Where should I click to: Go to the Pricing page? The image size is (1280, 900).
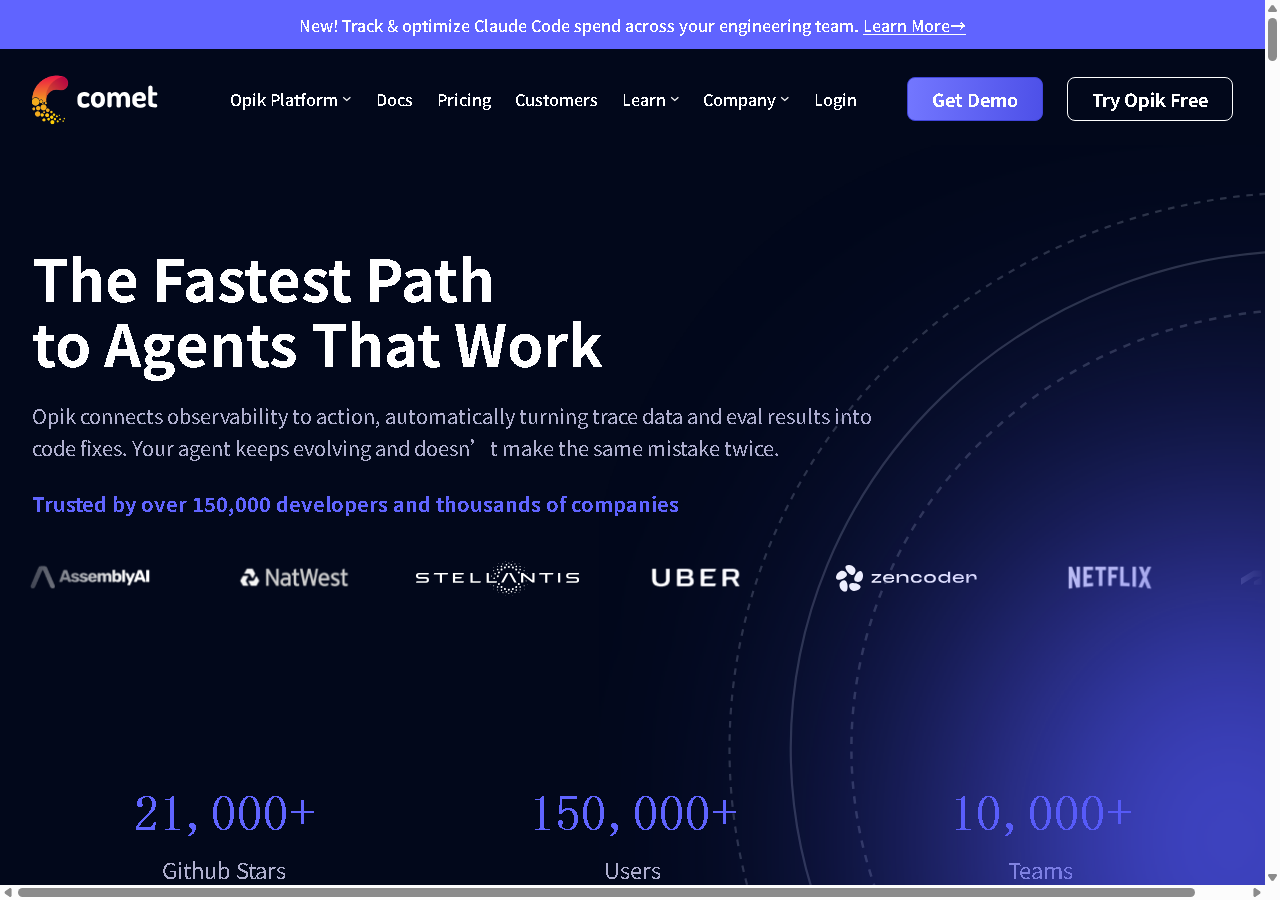coord(464,100)
